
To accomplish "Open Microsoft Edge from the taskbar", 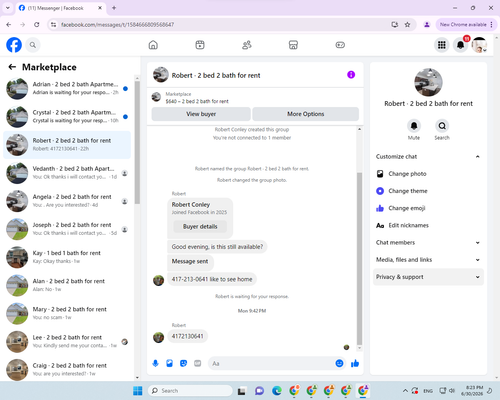I will point(277,391).
